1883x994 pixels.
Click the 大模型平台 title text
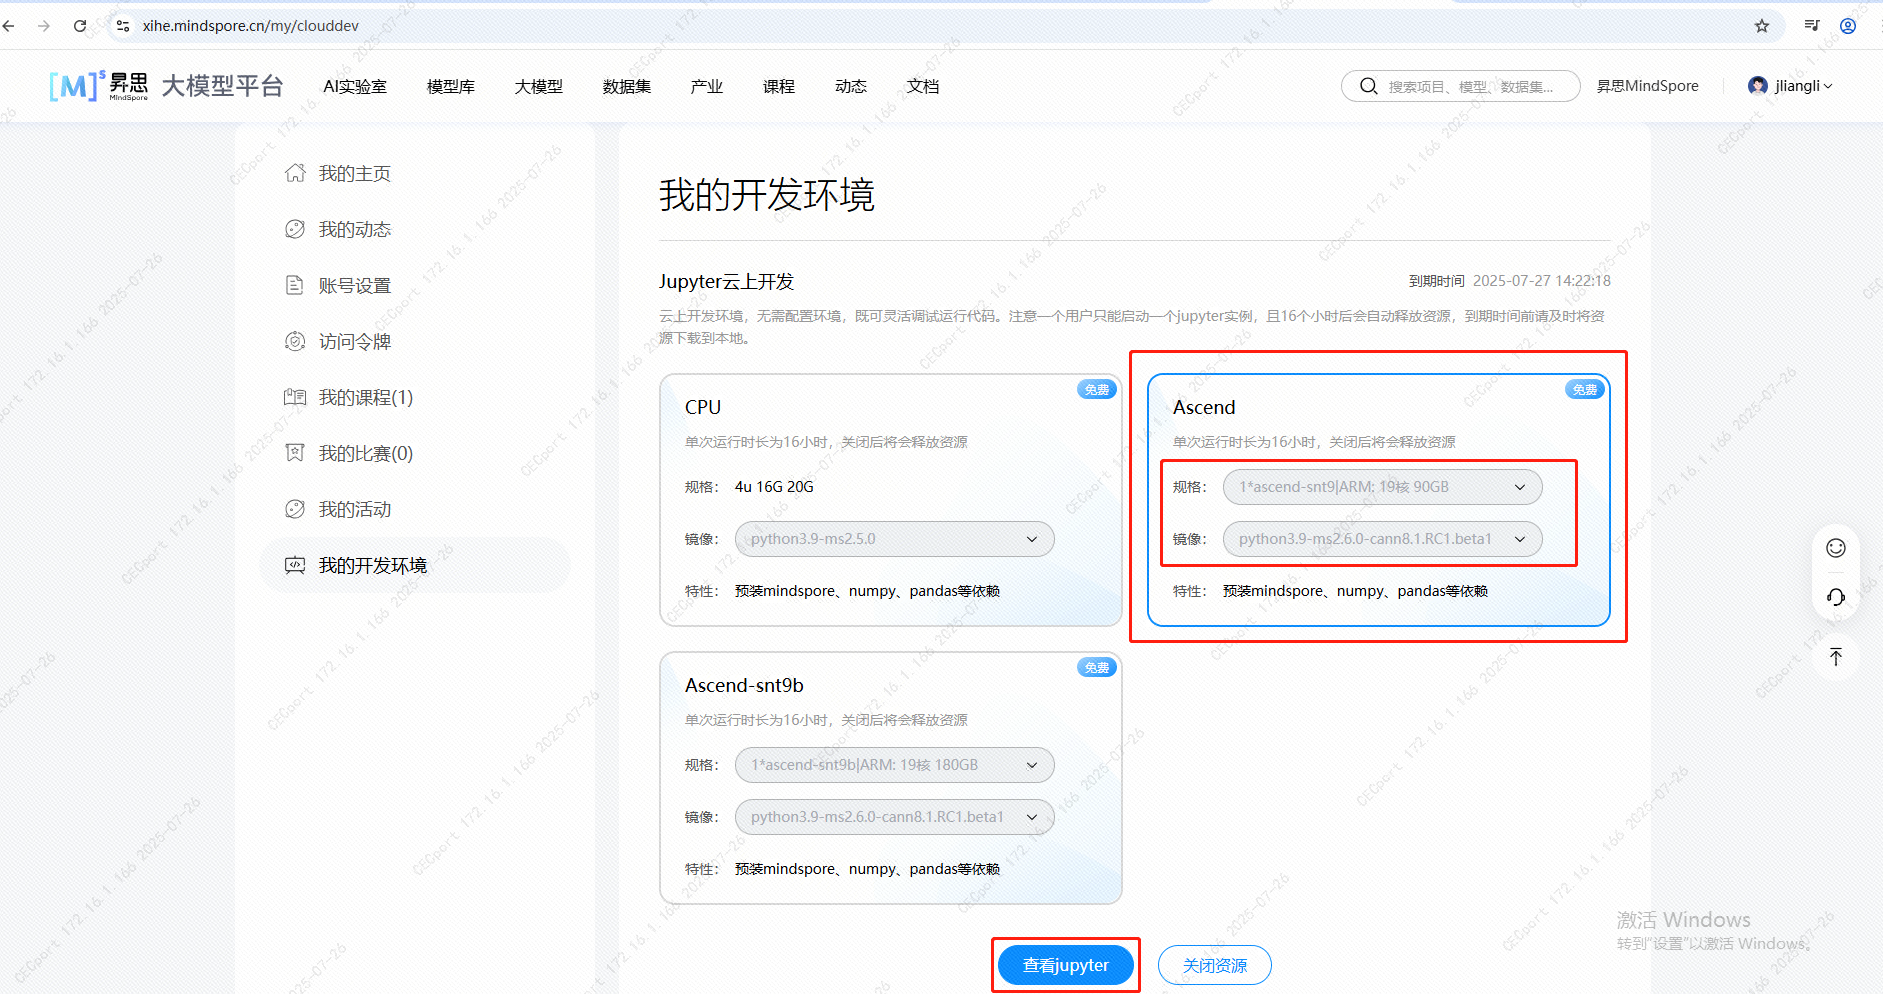(x=222, y=86)
